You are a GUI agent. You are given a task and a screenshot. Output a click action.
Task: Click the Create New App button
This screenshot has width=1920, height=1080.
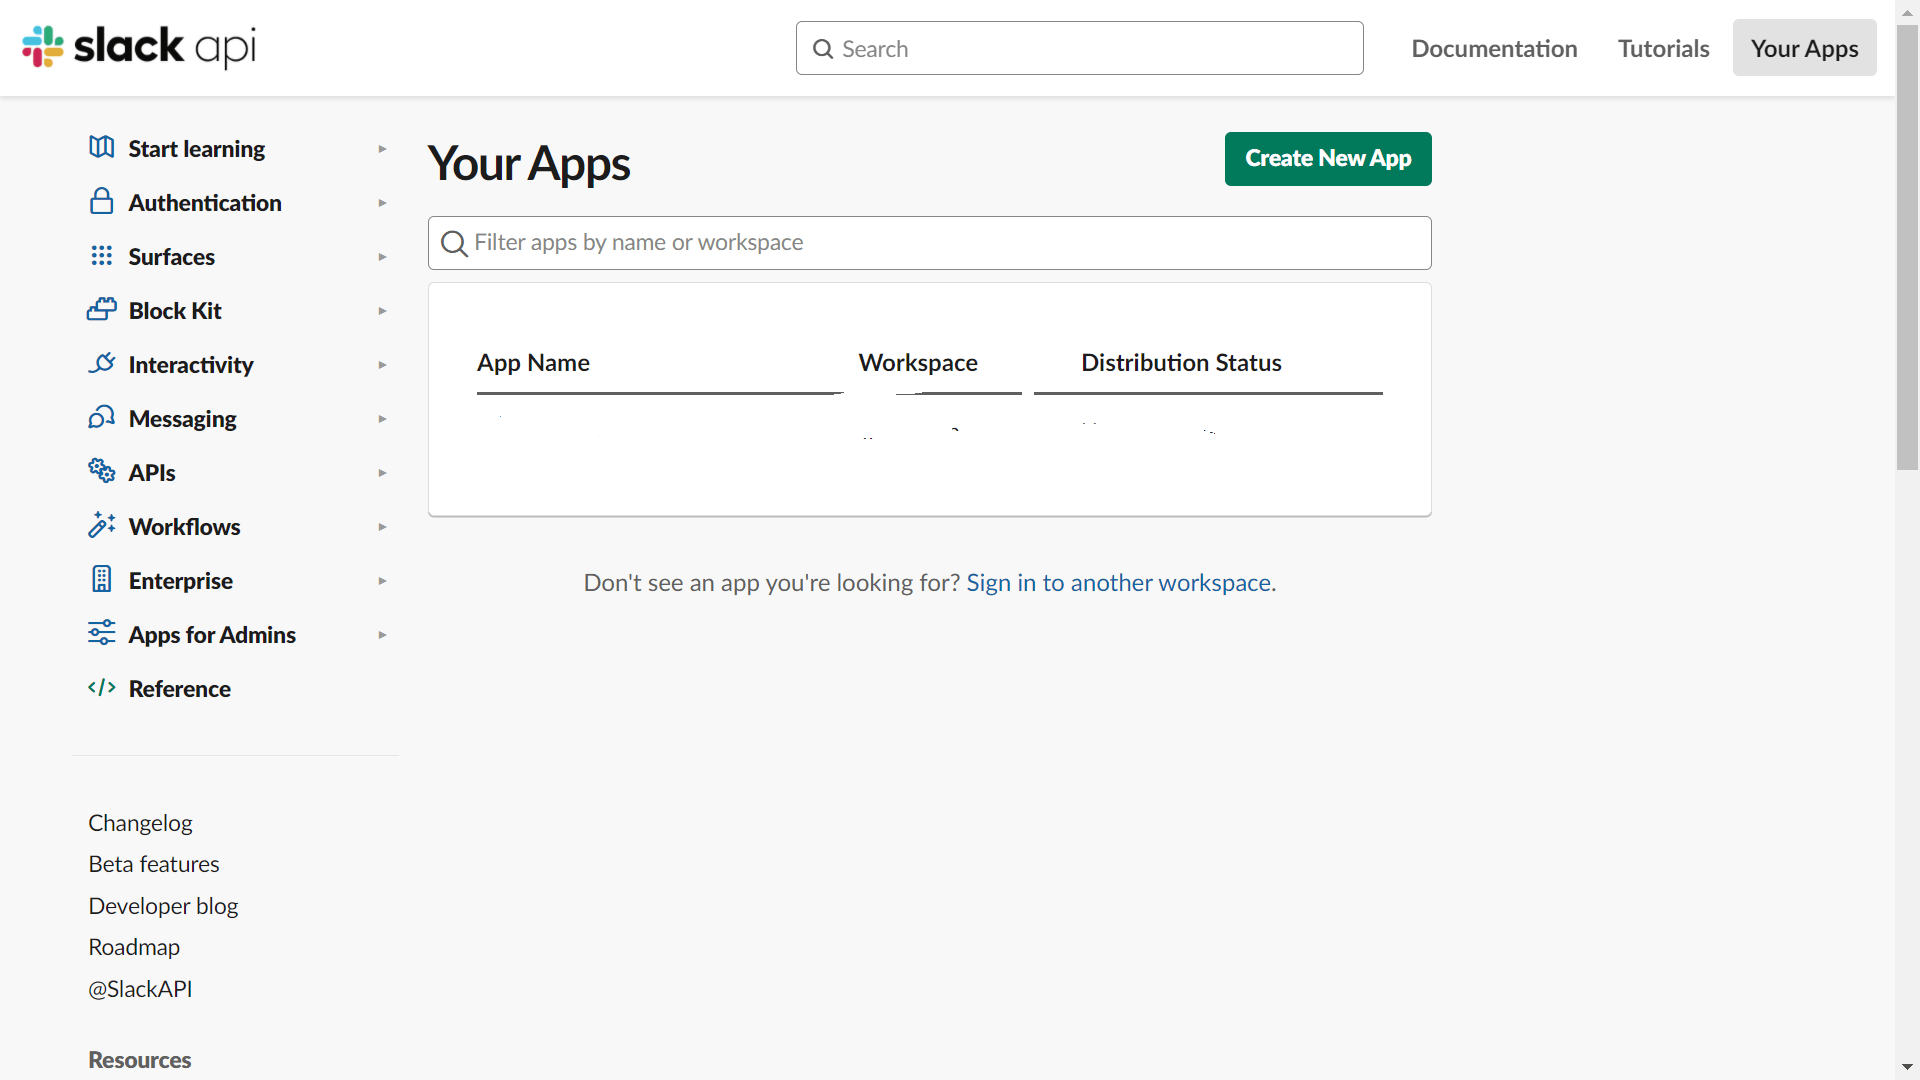pos(1328,159)
